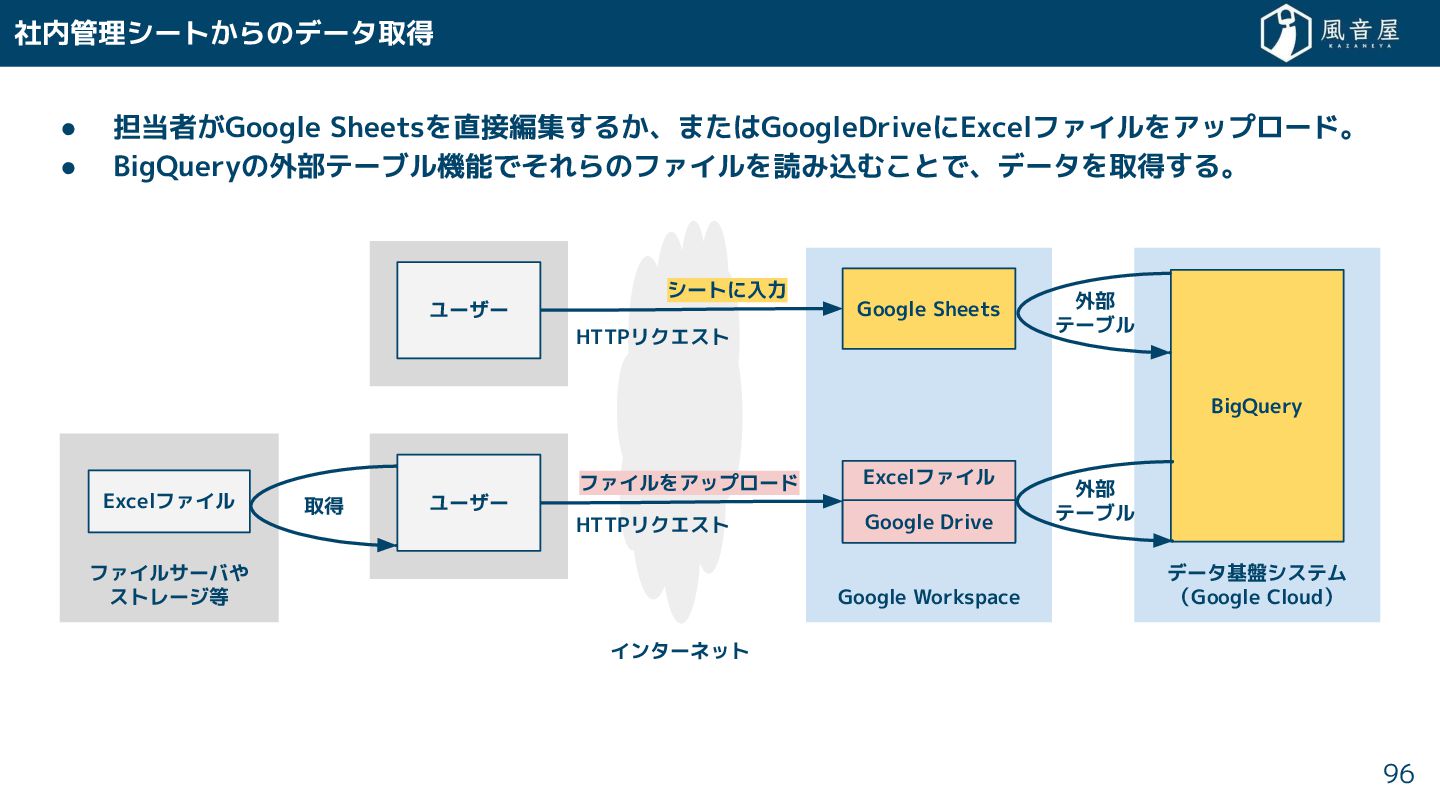Click HTTPリクエスト text under シートに入力
The height and width of the screenshot is (810, 1440).
coord(652,337)
